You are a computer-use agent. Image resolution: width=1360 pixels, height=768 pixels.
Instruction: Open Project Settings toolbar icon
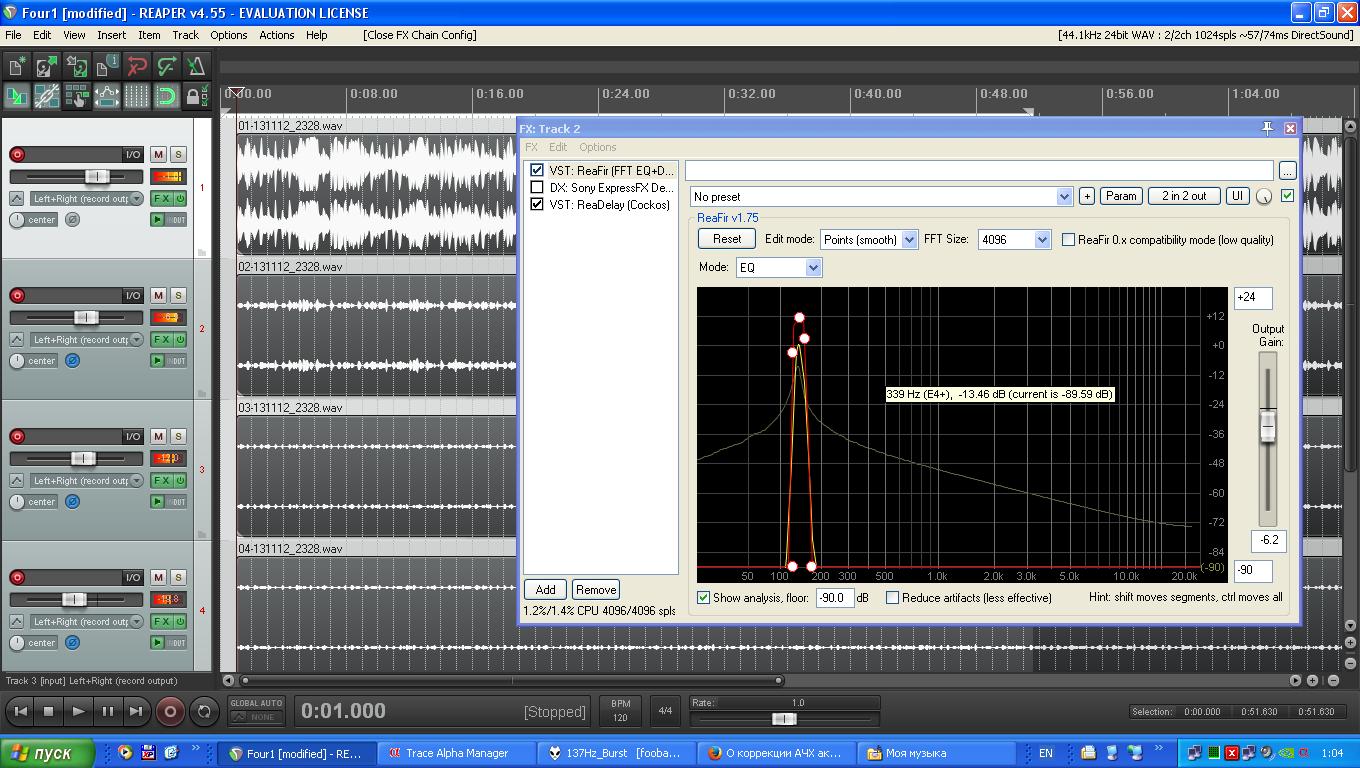(x=107, y=66)
